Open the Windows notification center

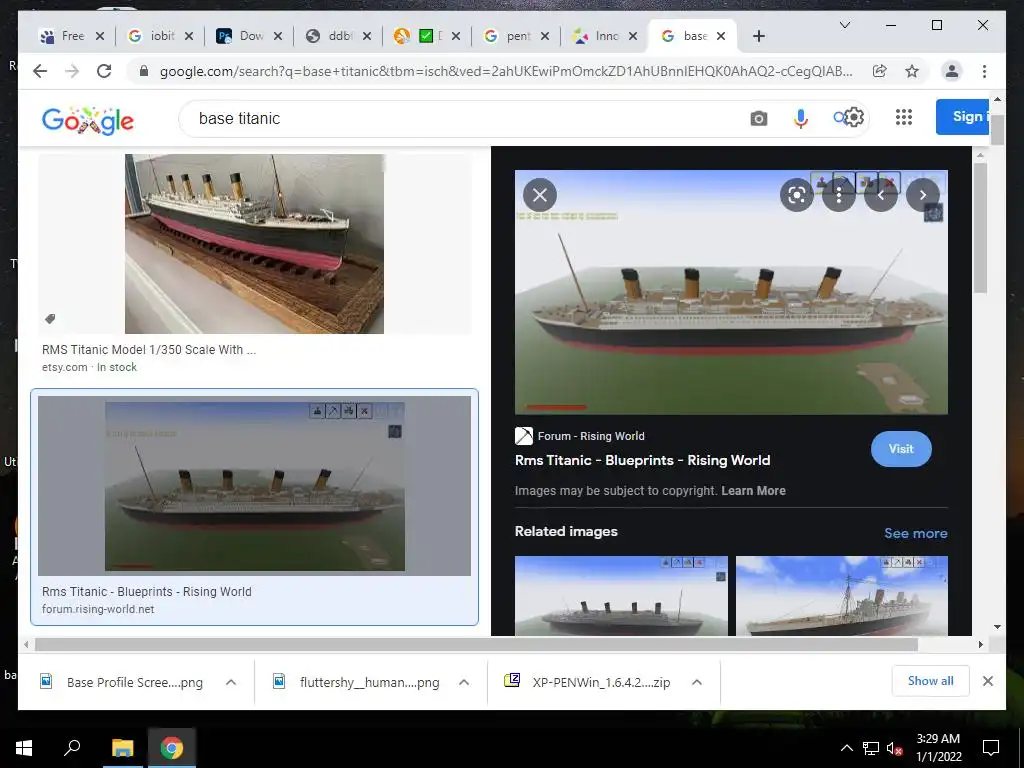tap(991, 748)
